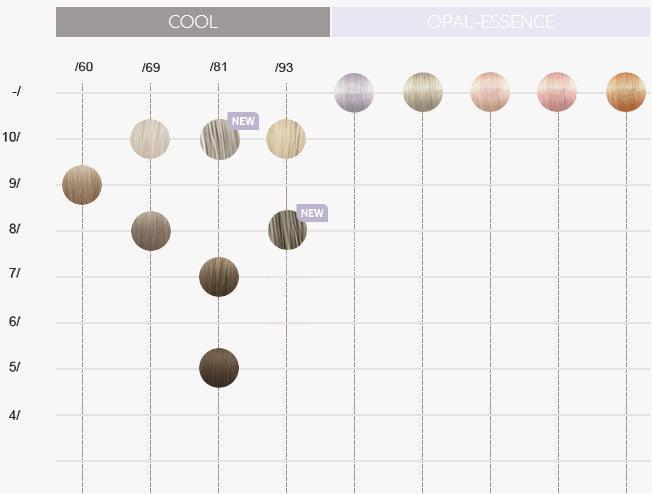652x494 pixels.
Task: Click the /60 column label
Action: [x=84, y=67]
